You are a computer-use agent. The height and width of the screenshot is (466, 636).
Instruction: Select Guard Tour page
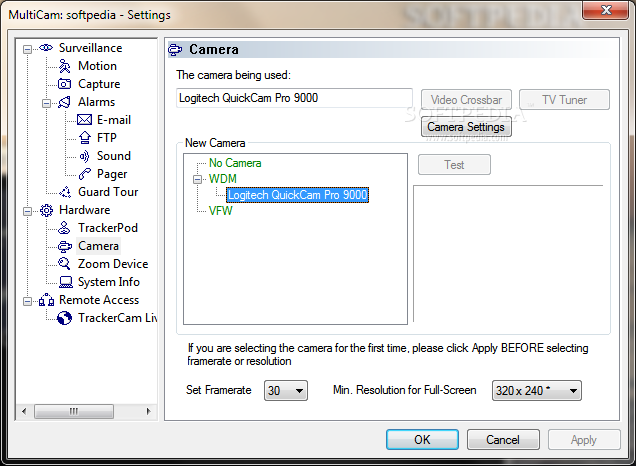point(108,192)
